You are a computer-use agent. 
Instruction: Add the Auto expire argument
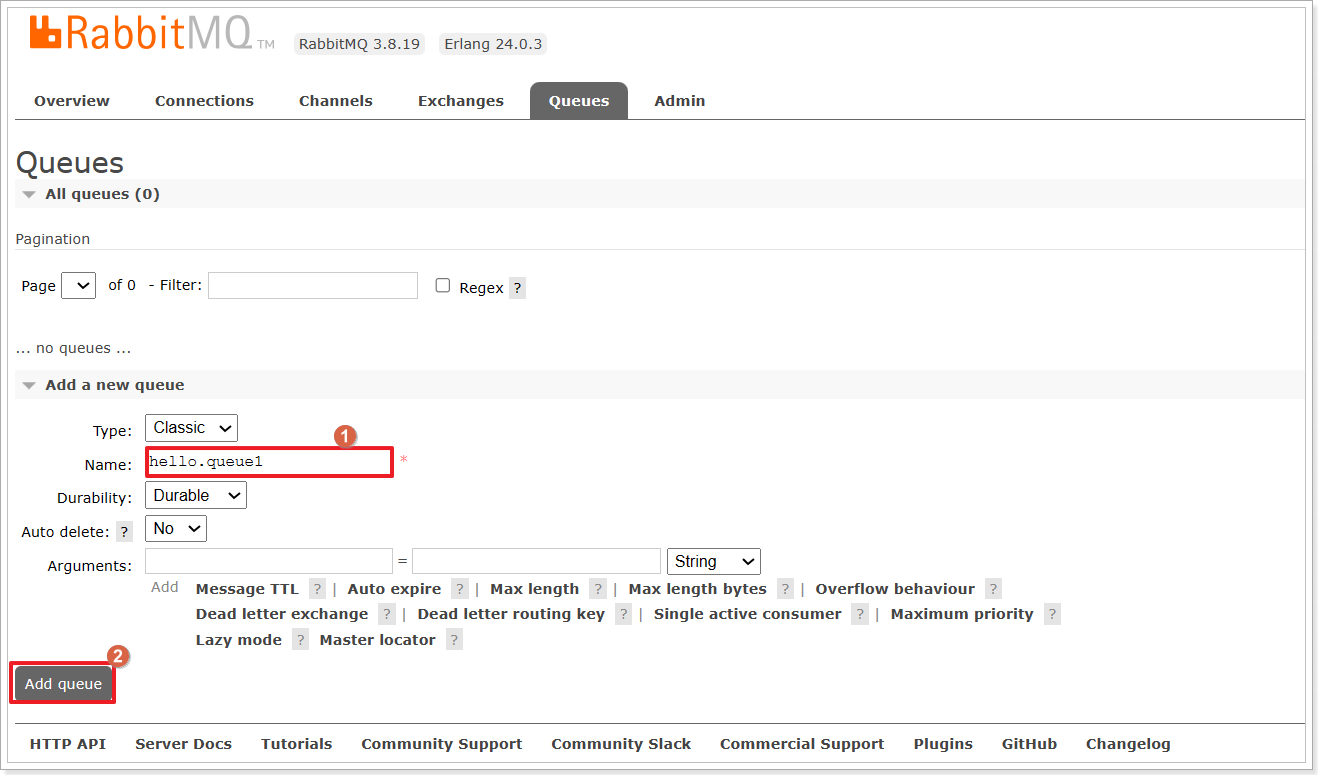[394, 589]
